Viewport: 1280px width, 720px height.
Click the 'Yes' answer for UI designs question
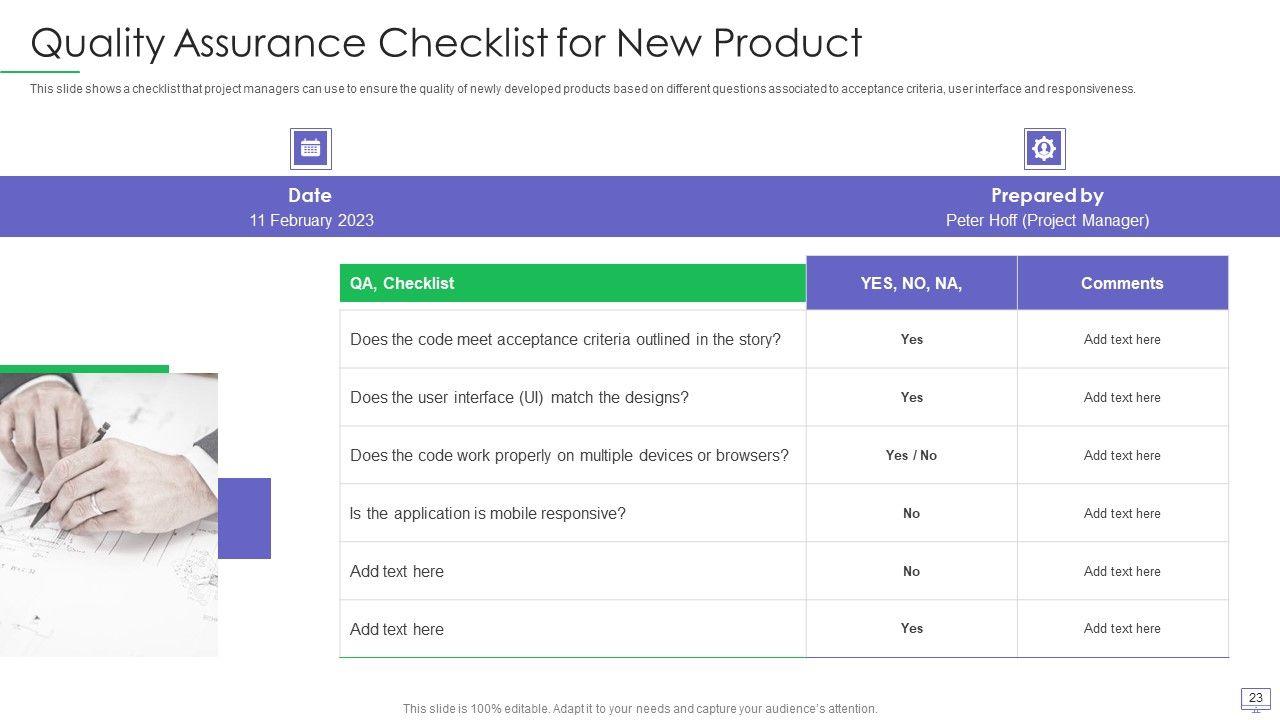click(911, 397)
